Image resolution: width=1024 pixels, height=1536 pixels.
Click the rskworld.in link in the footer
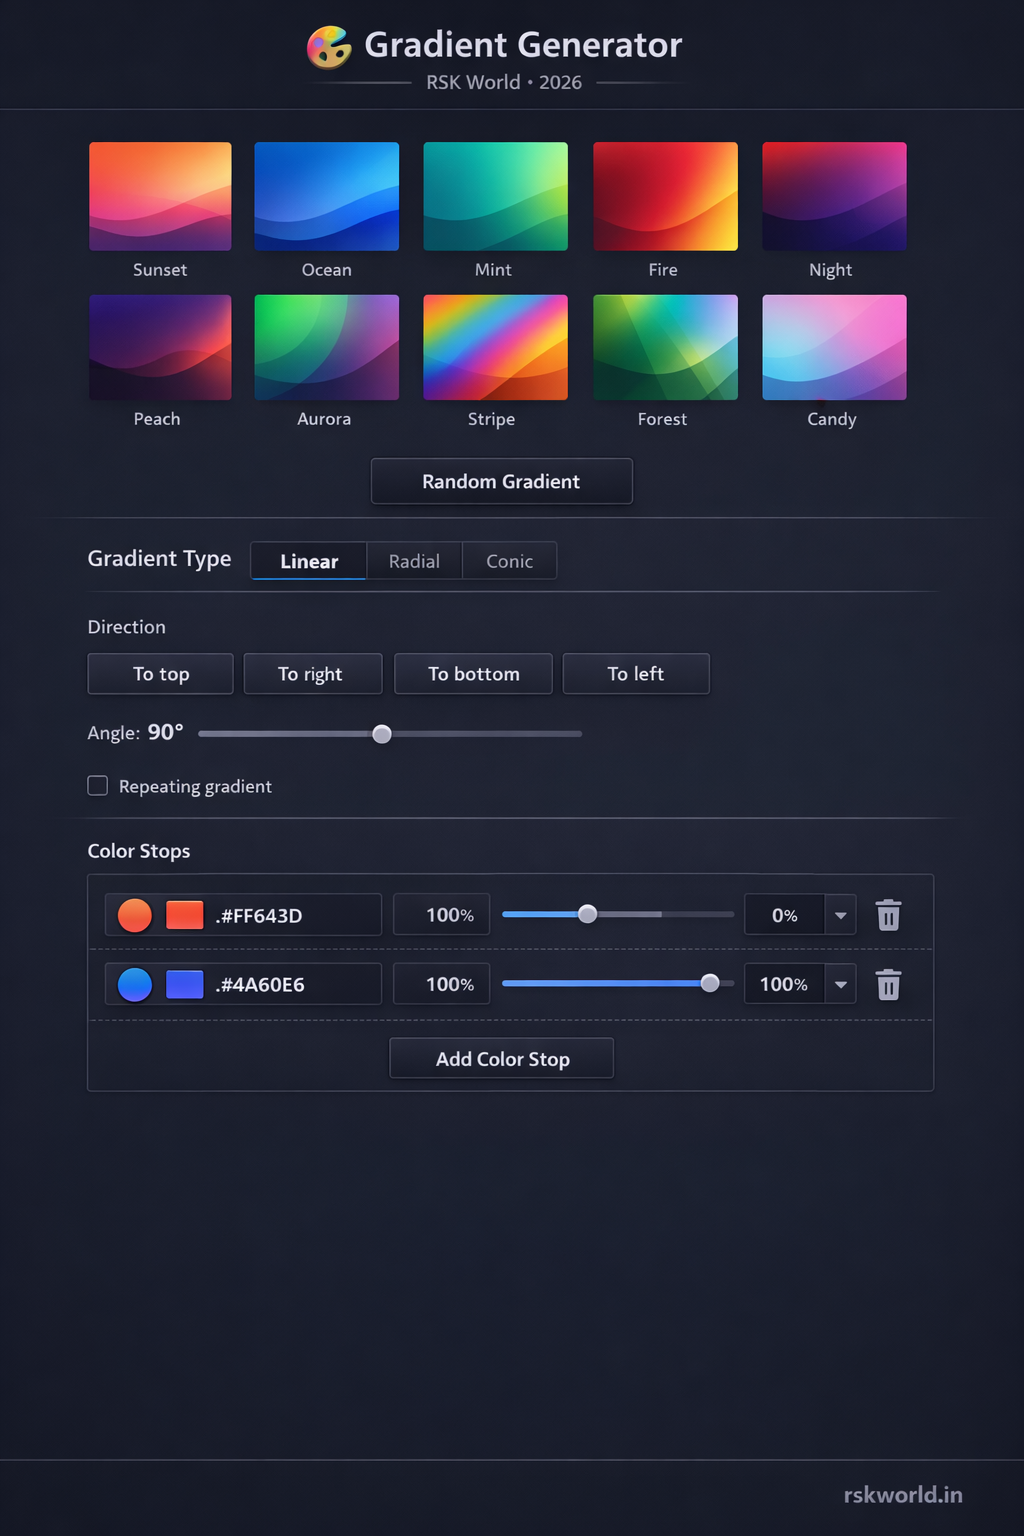903,1495
